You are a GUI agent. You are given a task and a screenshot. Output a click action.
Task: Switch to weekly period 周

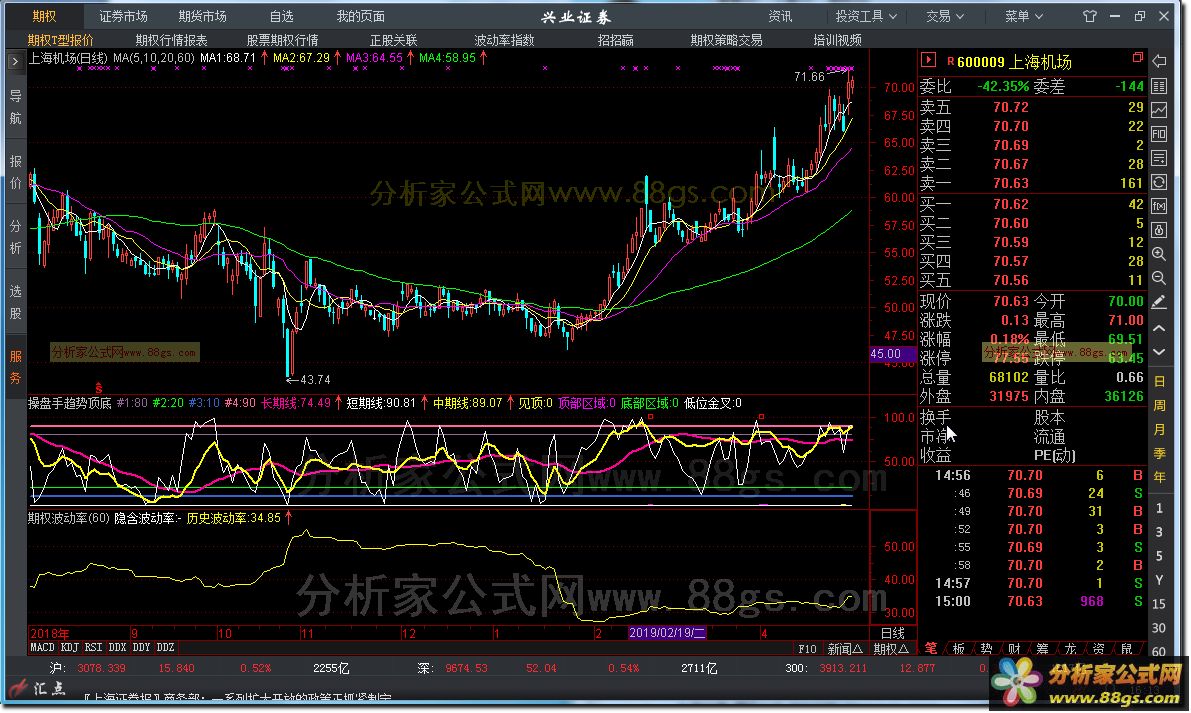click(x=1159, y=405)
